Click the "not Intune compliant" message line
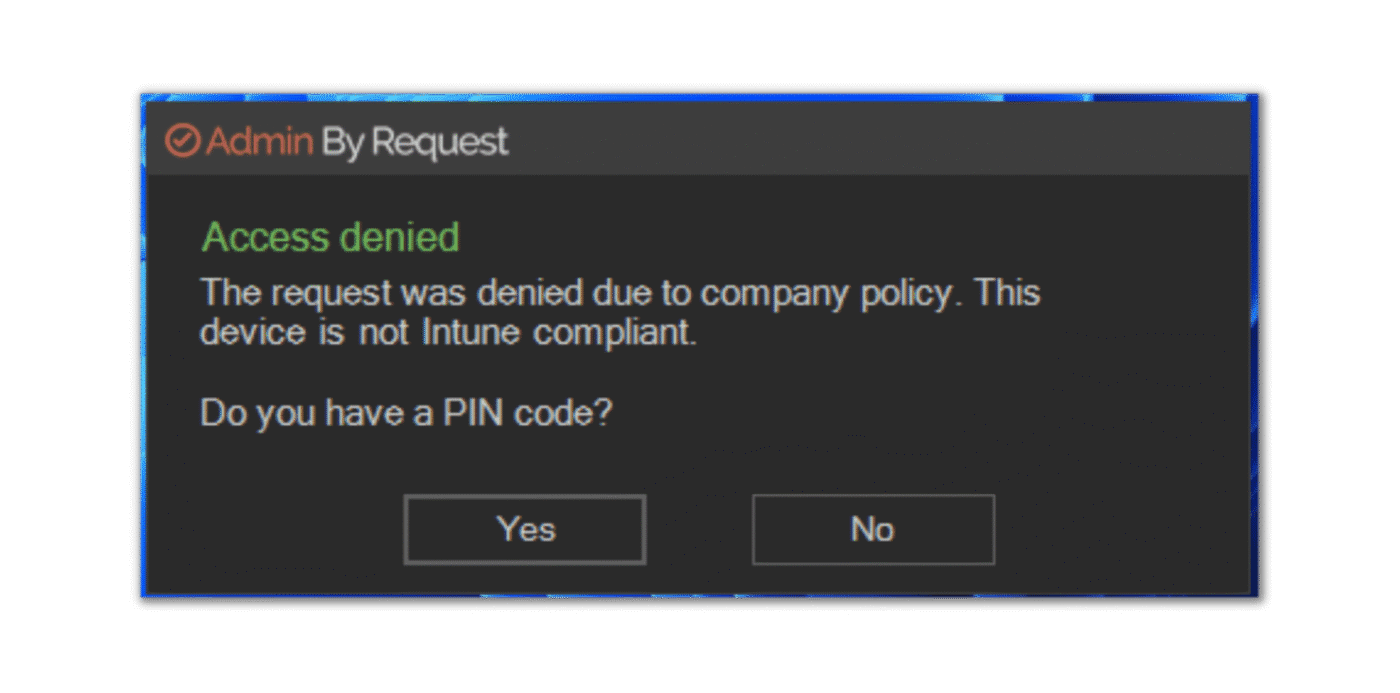The width and height of the screenshot is (1400, 693). click(x=447, y=333)
